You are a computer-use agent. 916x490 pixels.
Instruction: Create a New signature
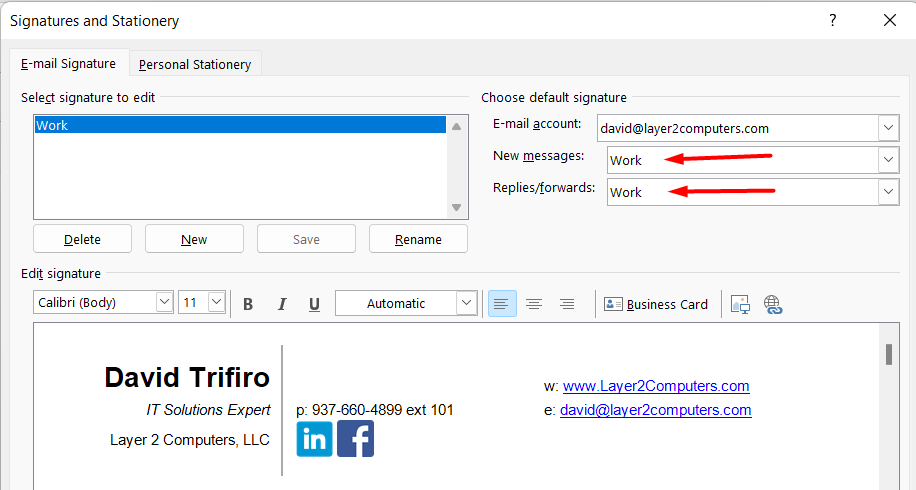(194, 239)
